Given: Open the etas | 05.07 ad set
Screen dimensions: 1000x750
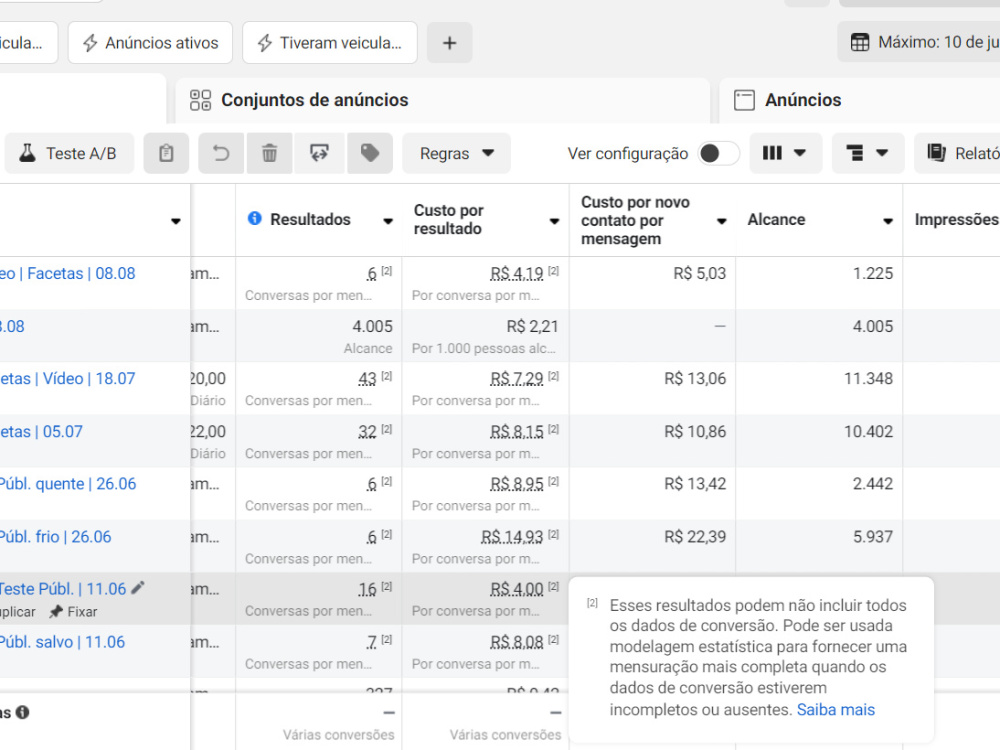Looking at the screenshot, I should [x=41, y=432].
